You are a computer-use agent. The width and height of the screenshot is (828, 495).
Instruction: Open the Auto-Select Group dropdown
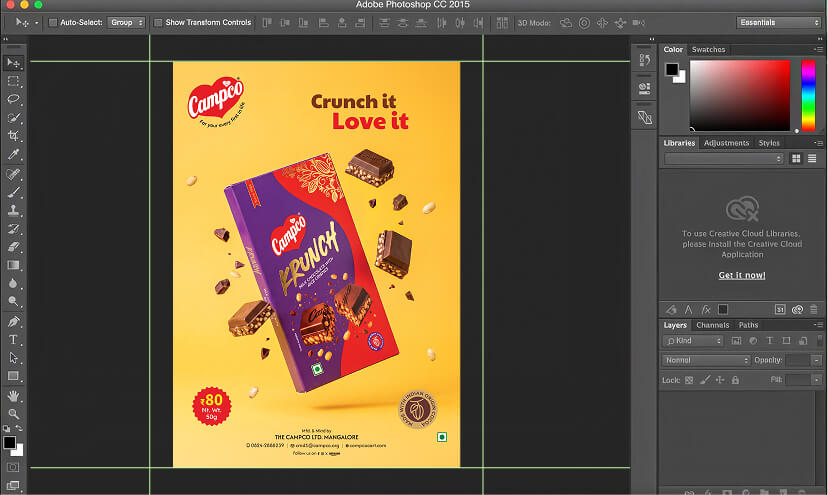coord(126,23)
